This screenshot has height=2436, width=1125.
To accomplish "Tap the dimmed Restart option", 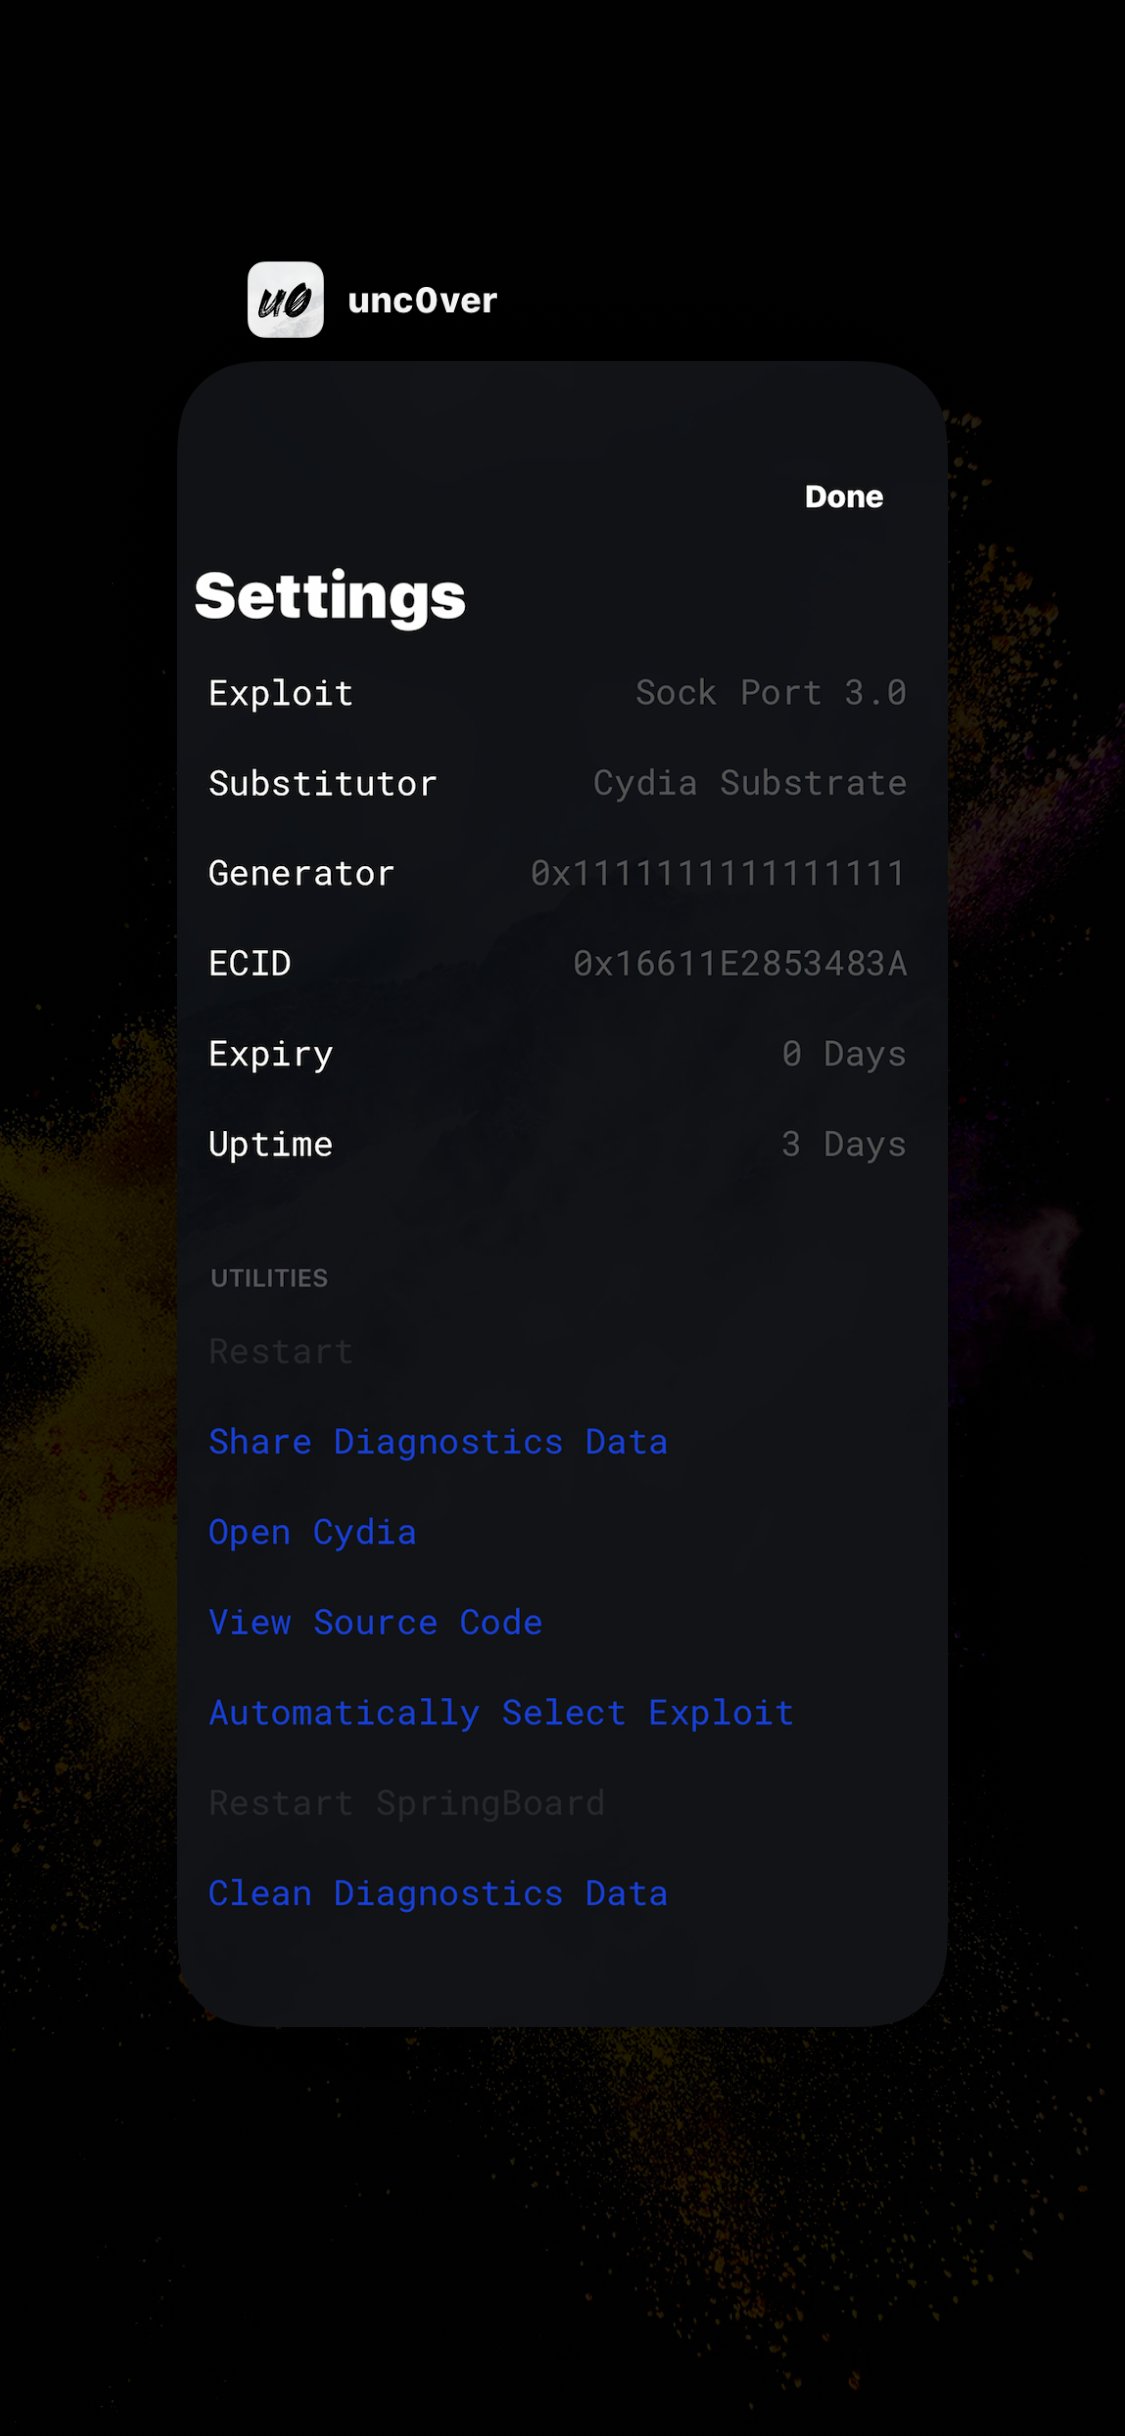I will click(281, 1352).
